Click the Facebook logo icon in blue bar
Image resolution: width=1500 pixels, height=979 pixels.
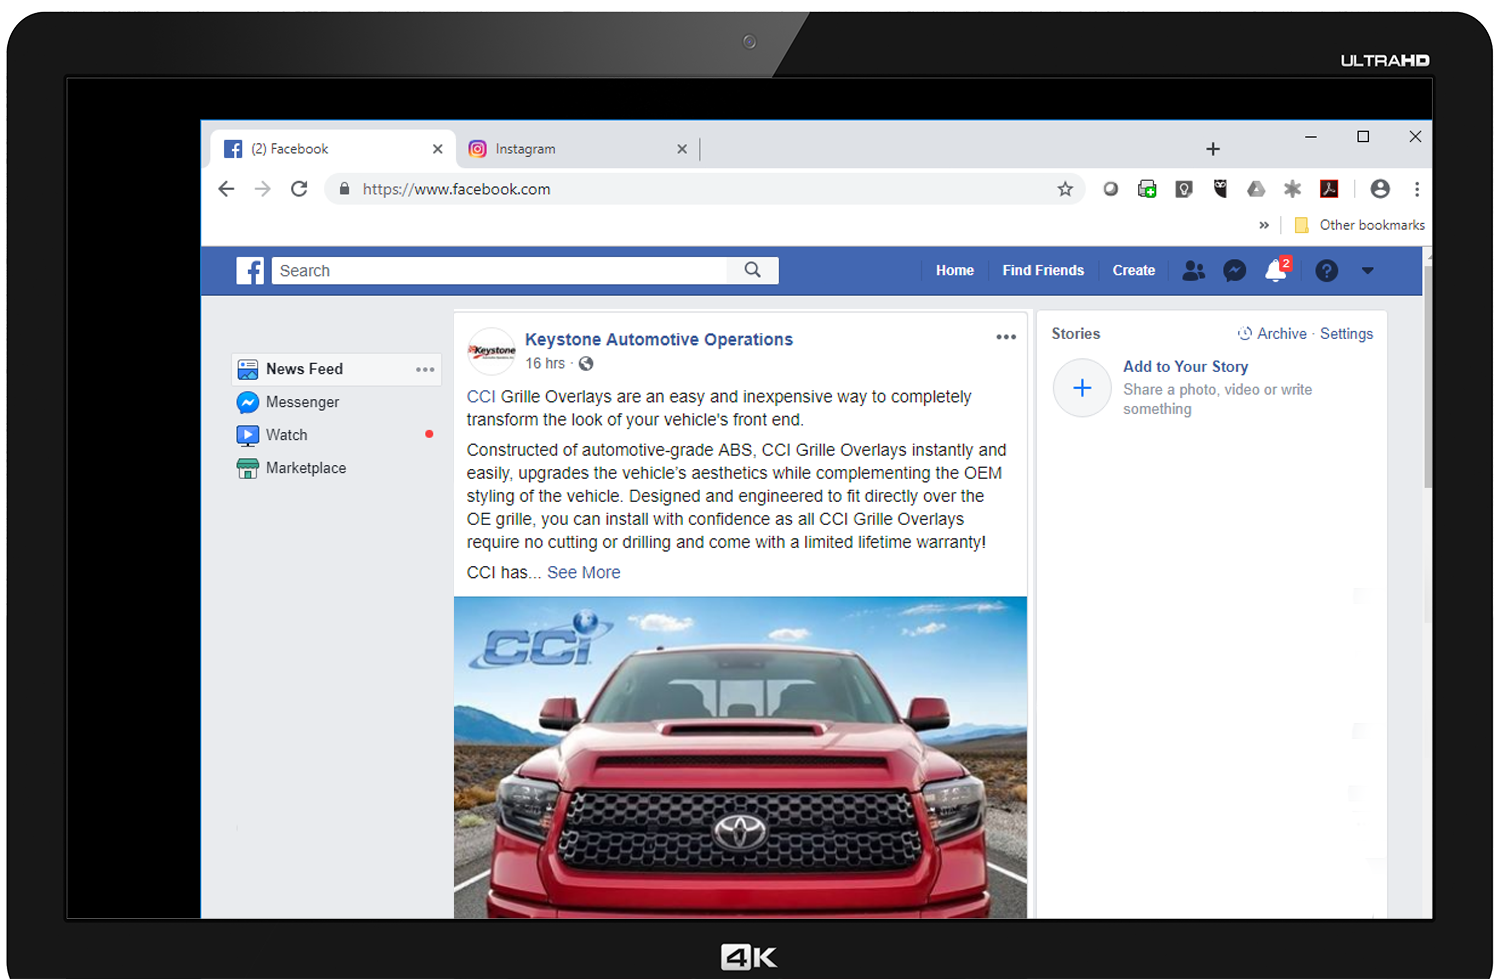point(250,270)
